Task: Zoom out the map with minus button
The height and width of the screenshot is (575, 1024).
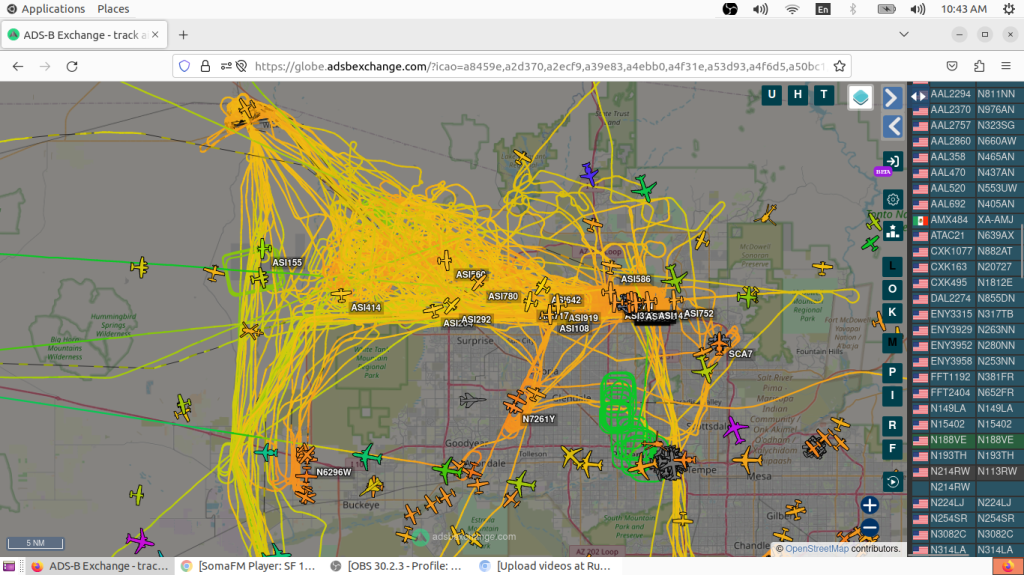Action: [869, 527]
